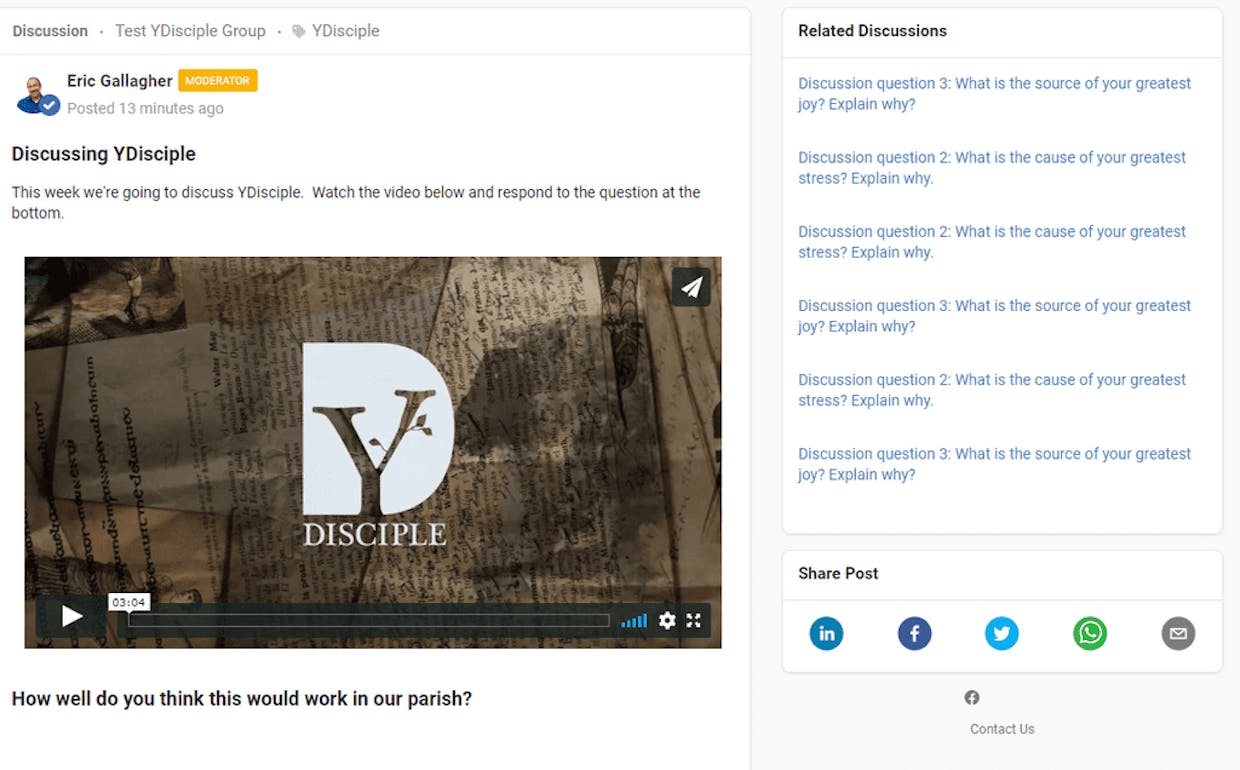Click the Eric Gallagher author name
Viewport: 1240px width, 770px height.
pyautogui.click(x=120, y=81)
